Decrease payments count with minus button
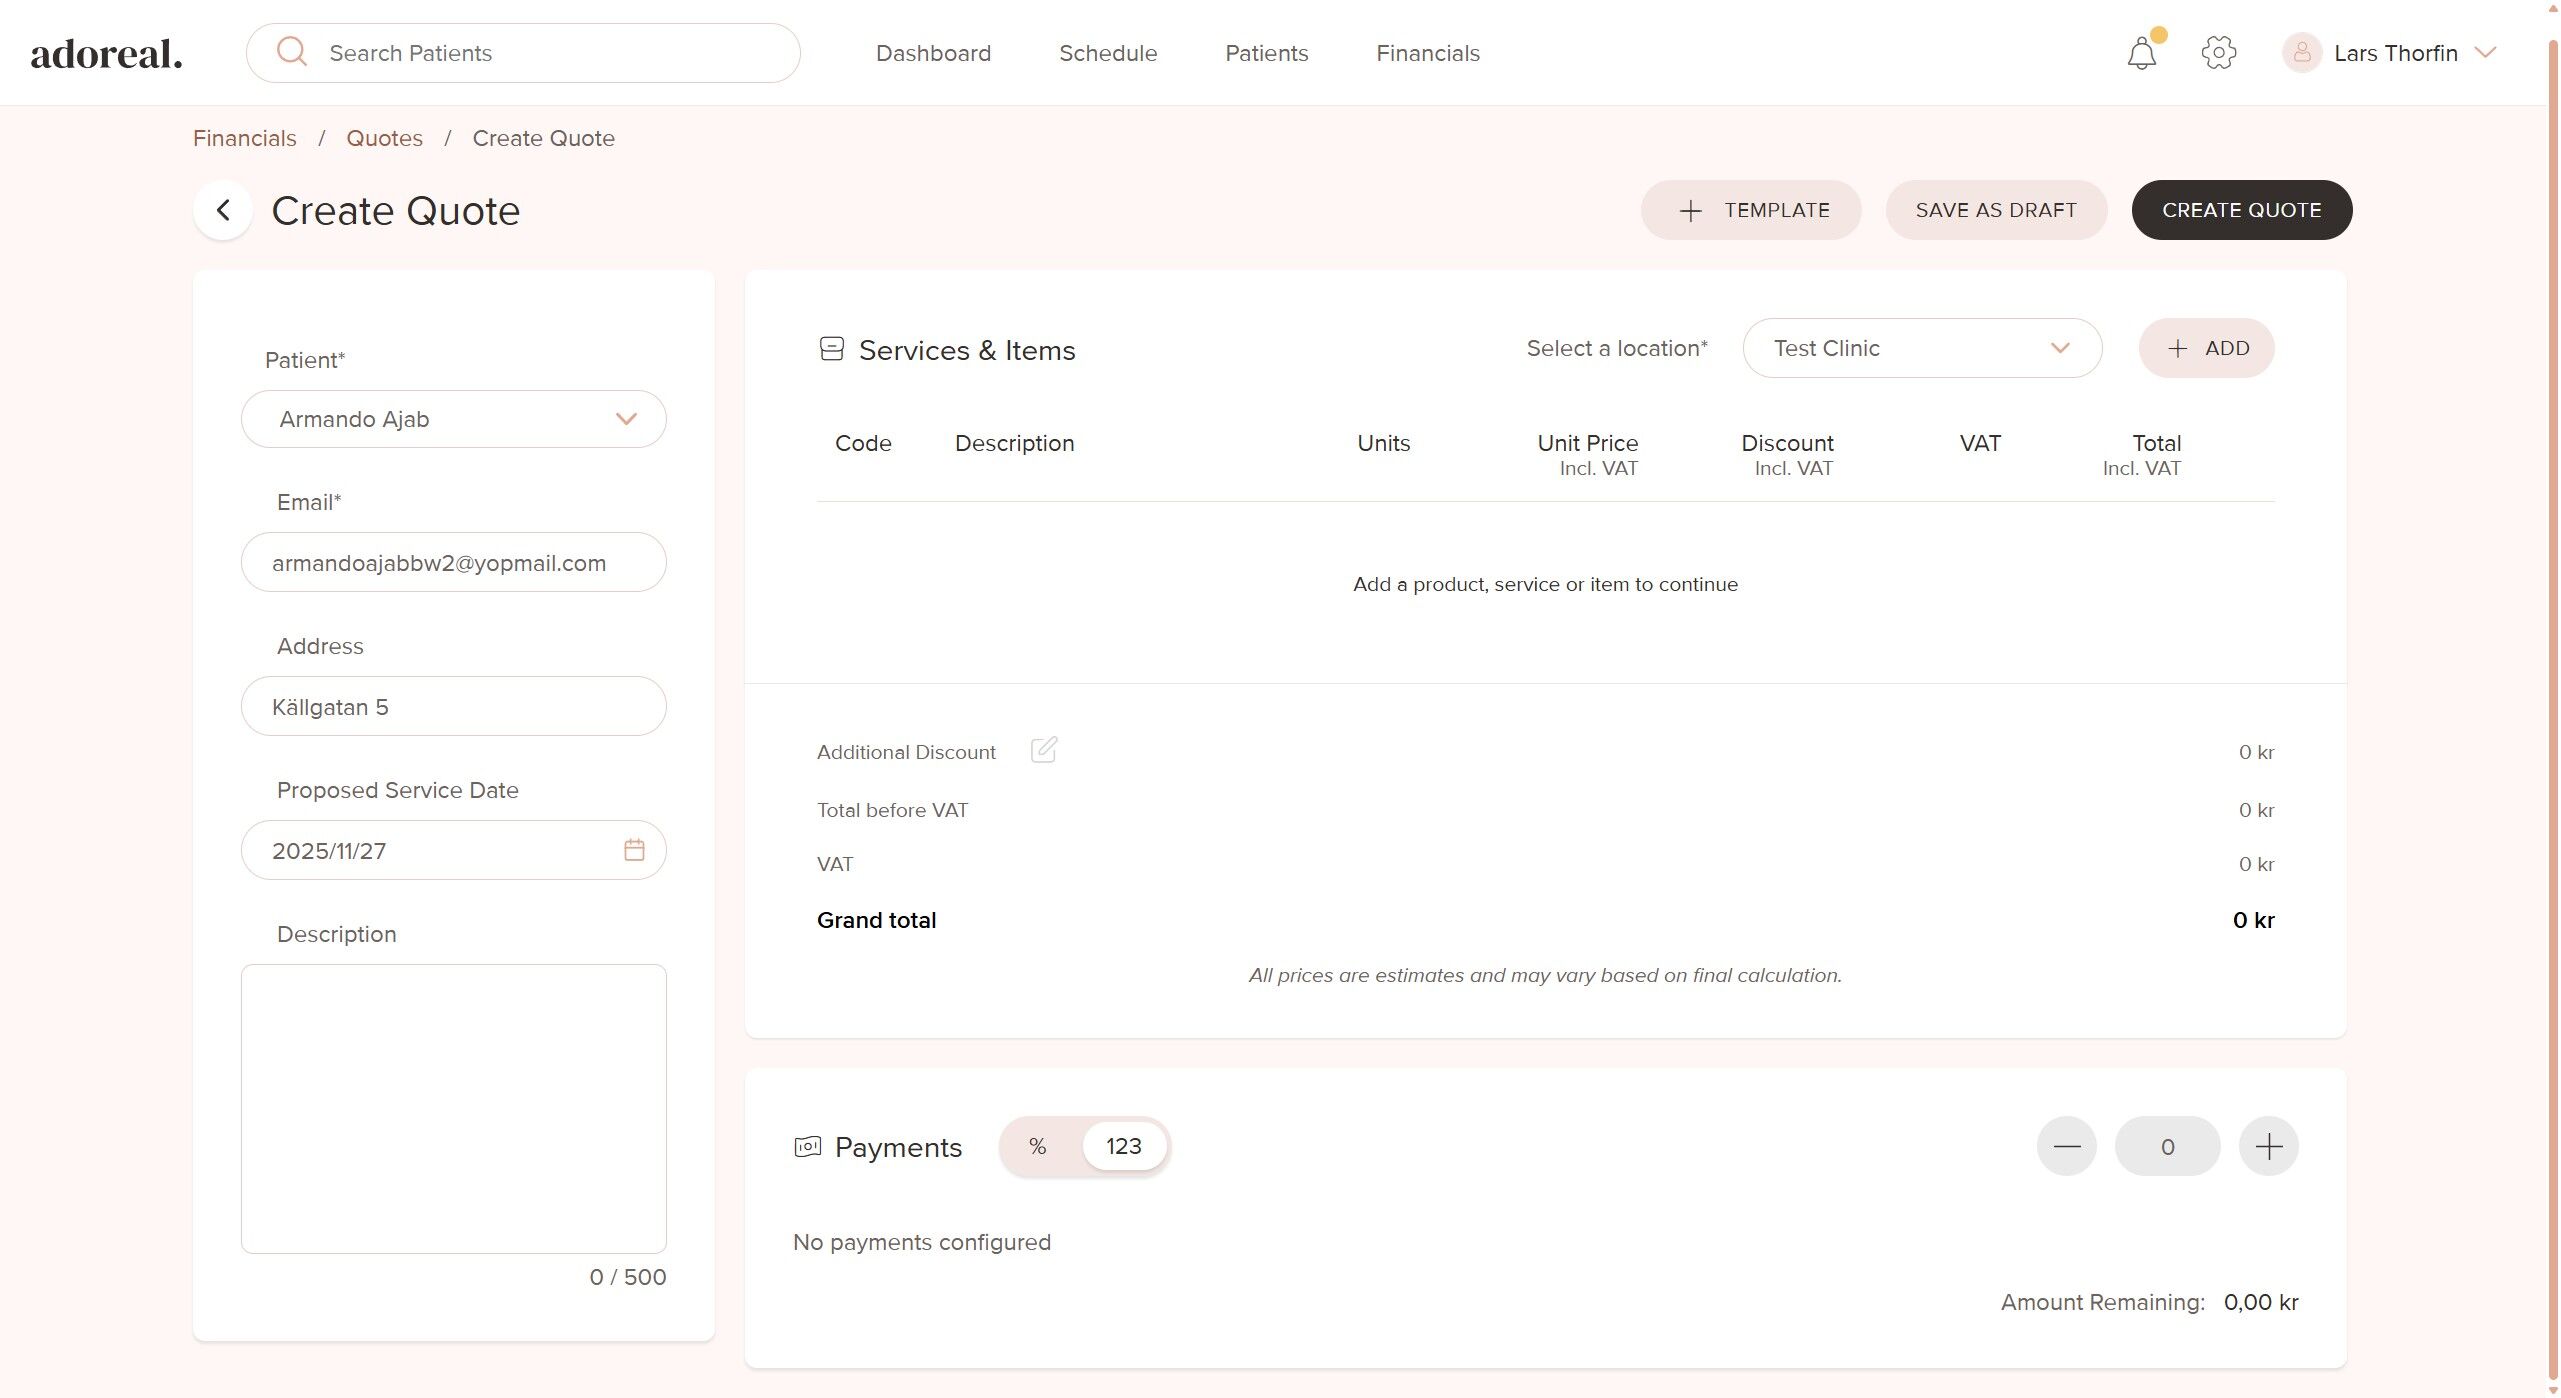The width and height of the screenshot is (2561, 1398). click(2066, 1146)
